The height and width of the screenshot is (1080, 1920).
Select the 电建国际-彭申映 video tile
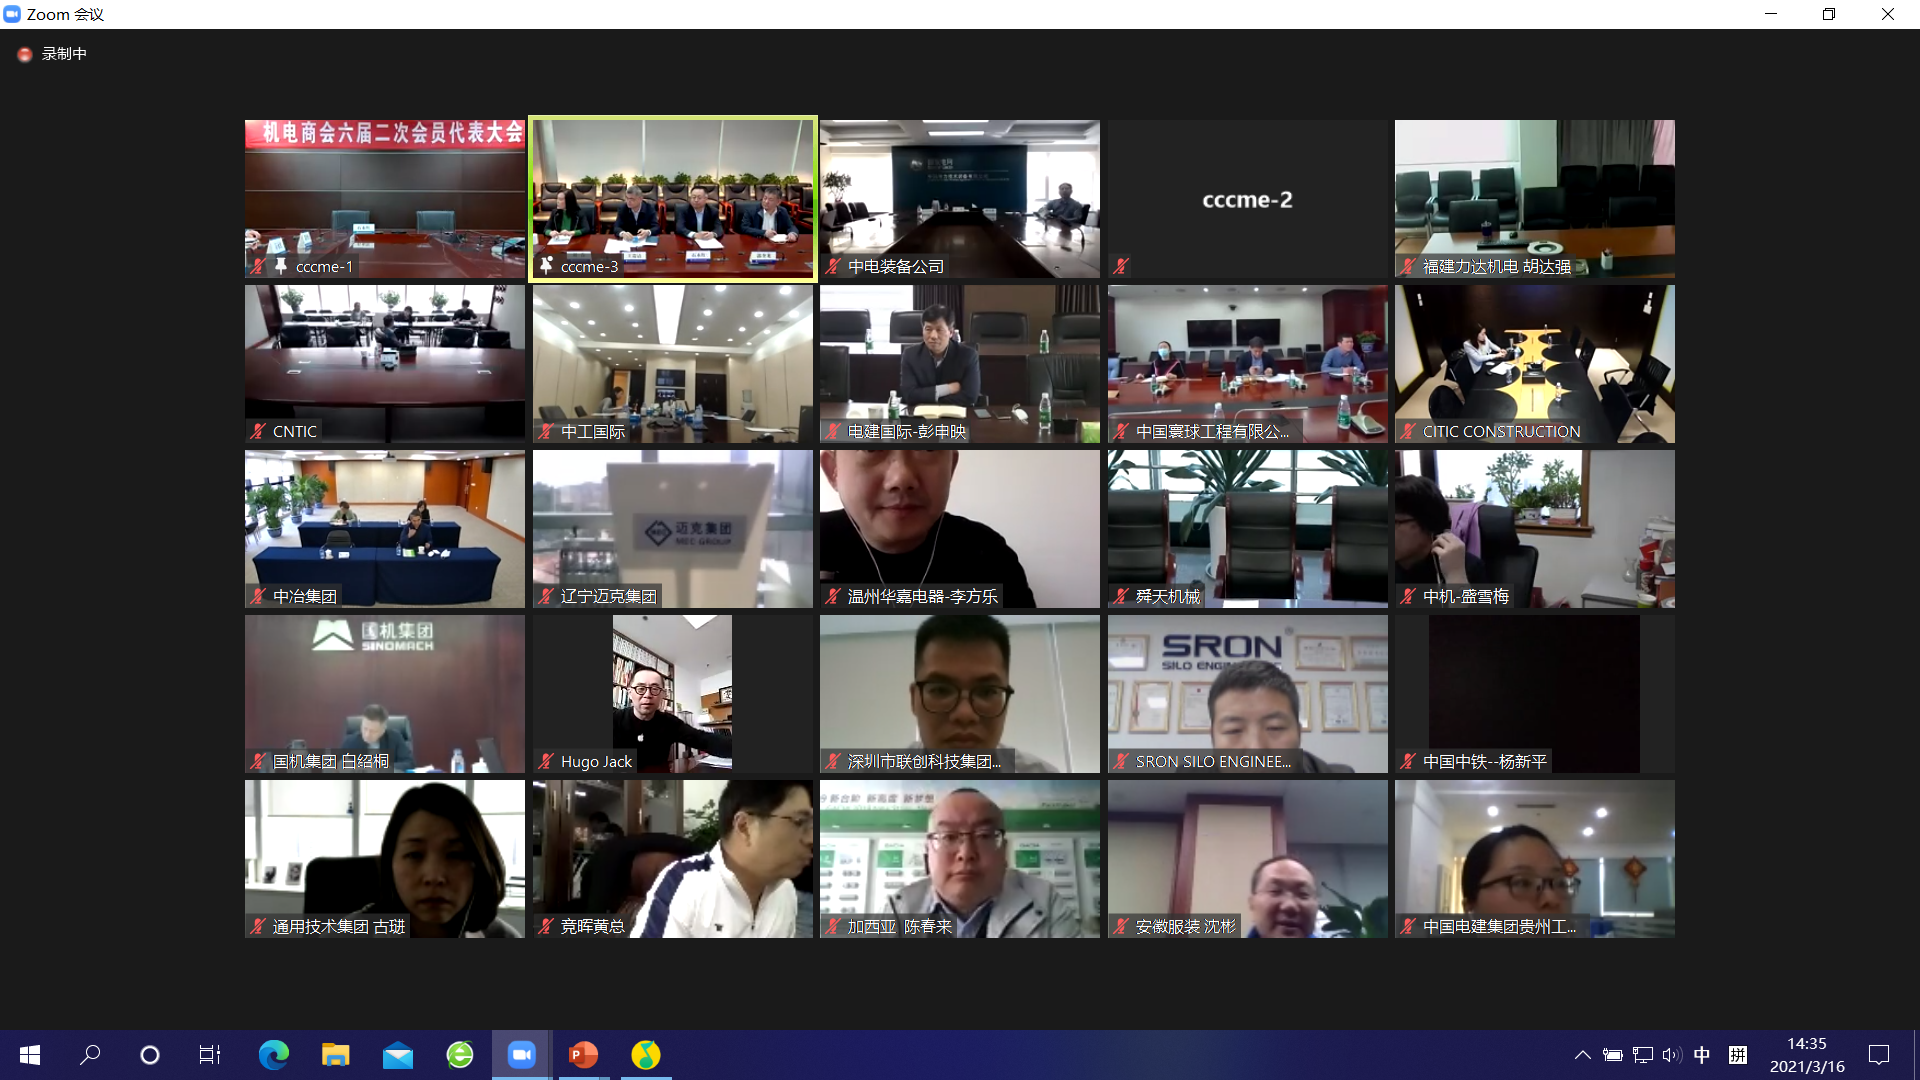(x=960, y=364)
